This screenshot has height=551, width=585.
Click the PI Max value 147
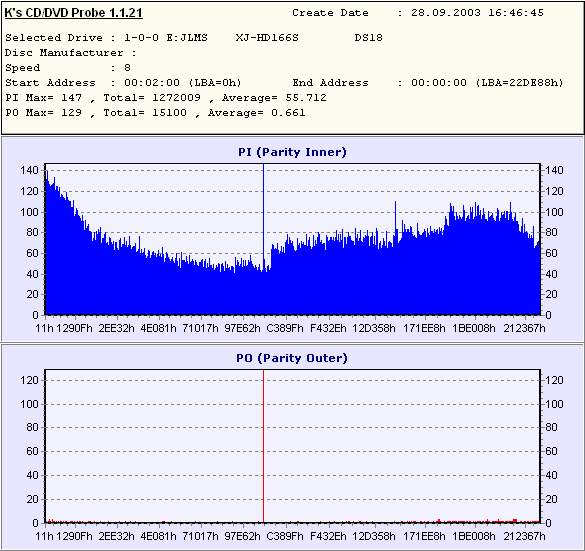pos(71,98)
